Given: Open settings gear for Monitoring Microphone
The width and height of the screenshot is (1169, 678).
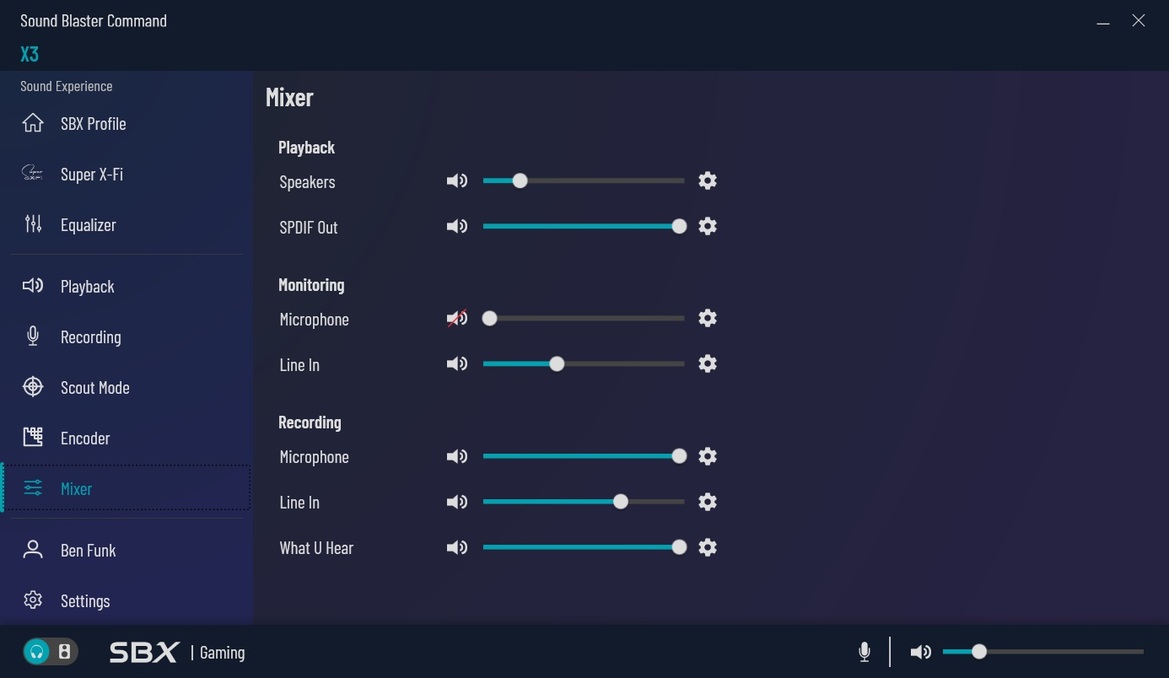Looking at the screenshot, I should point(707,318).
